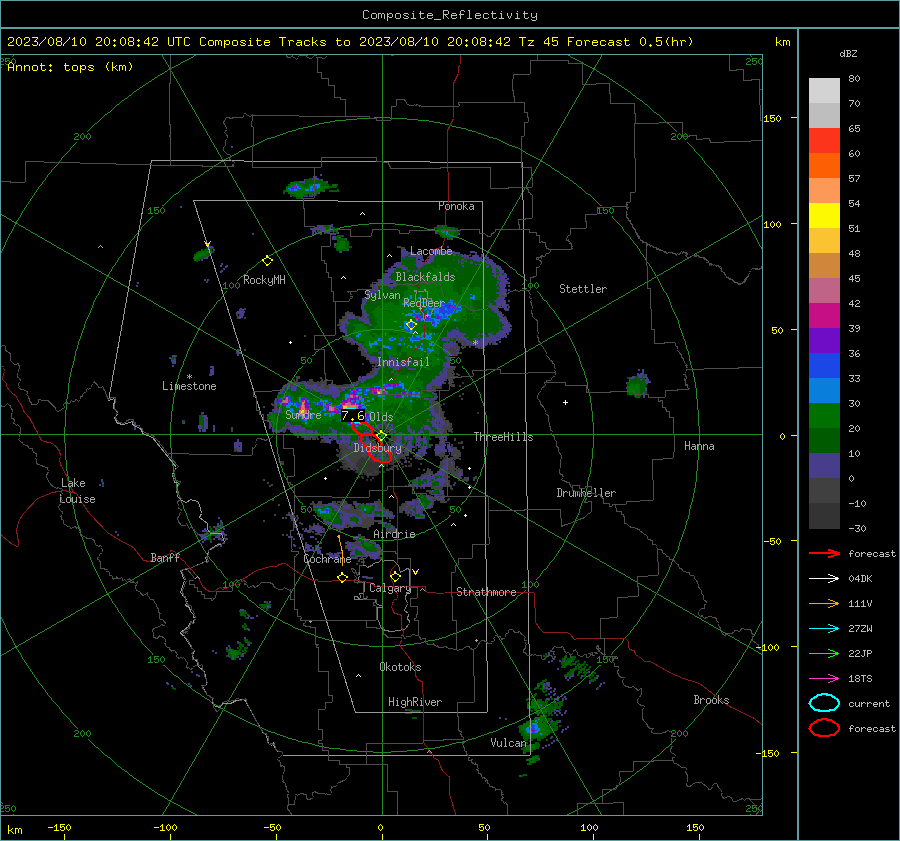The image size is (900, 841).
Task: Click the Stettler city label
Action: [x=583, y=289]
